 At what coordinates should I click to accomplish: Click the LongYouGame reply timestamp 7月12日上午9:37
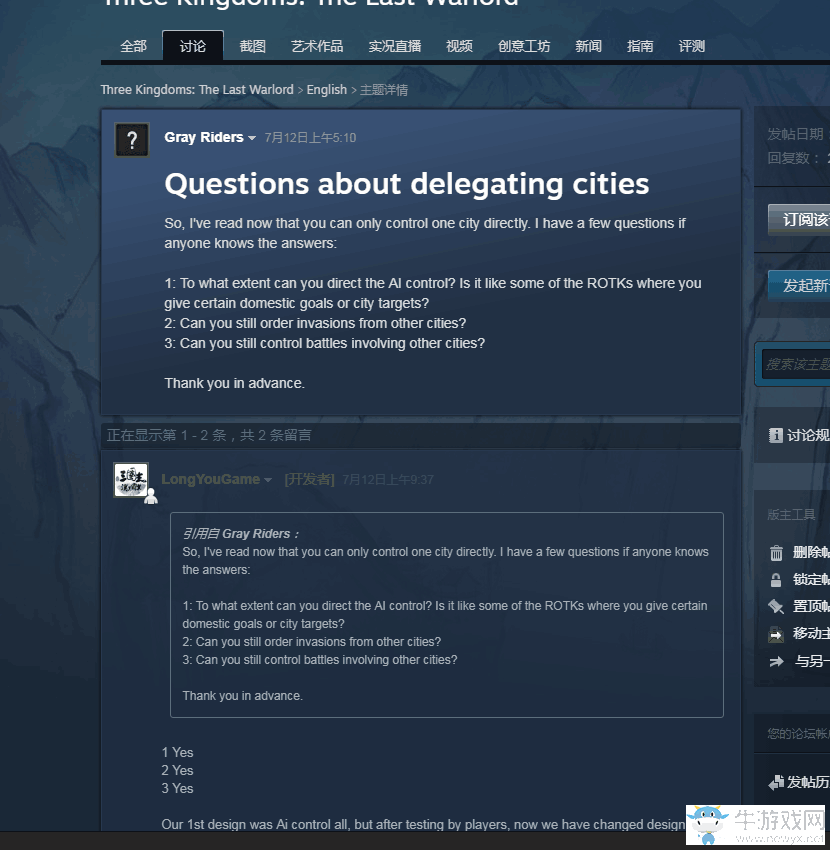[x=388, y=480]
